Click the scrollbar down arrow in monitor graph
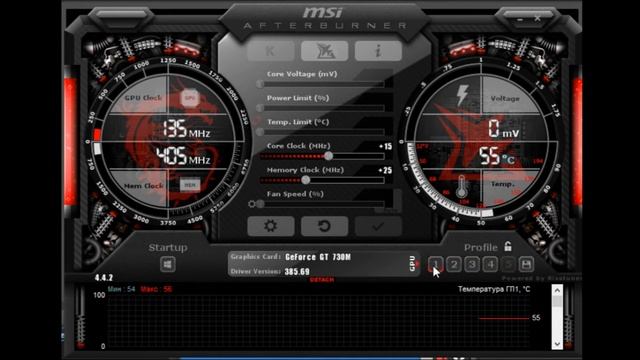 [557, 344]
